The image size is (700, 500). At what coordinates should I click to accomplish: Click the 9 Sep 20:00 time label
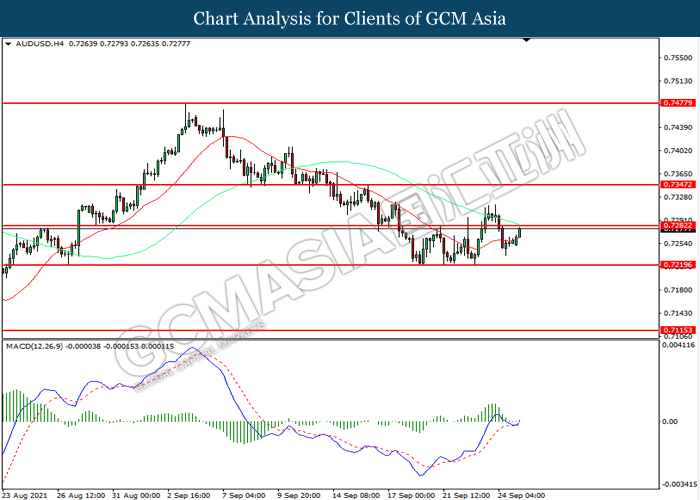click(x=299, y=496)
